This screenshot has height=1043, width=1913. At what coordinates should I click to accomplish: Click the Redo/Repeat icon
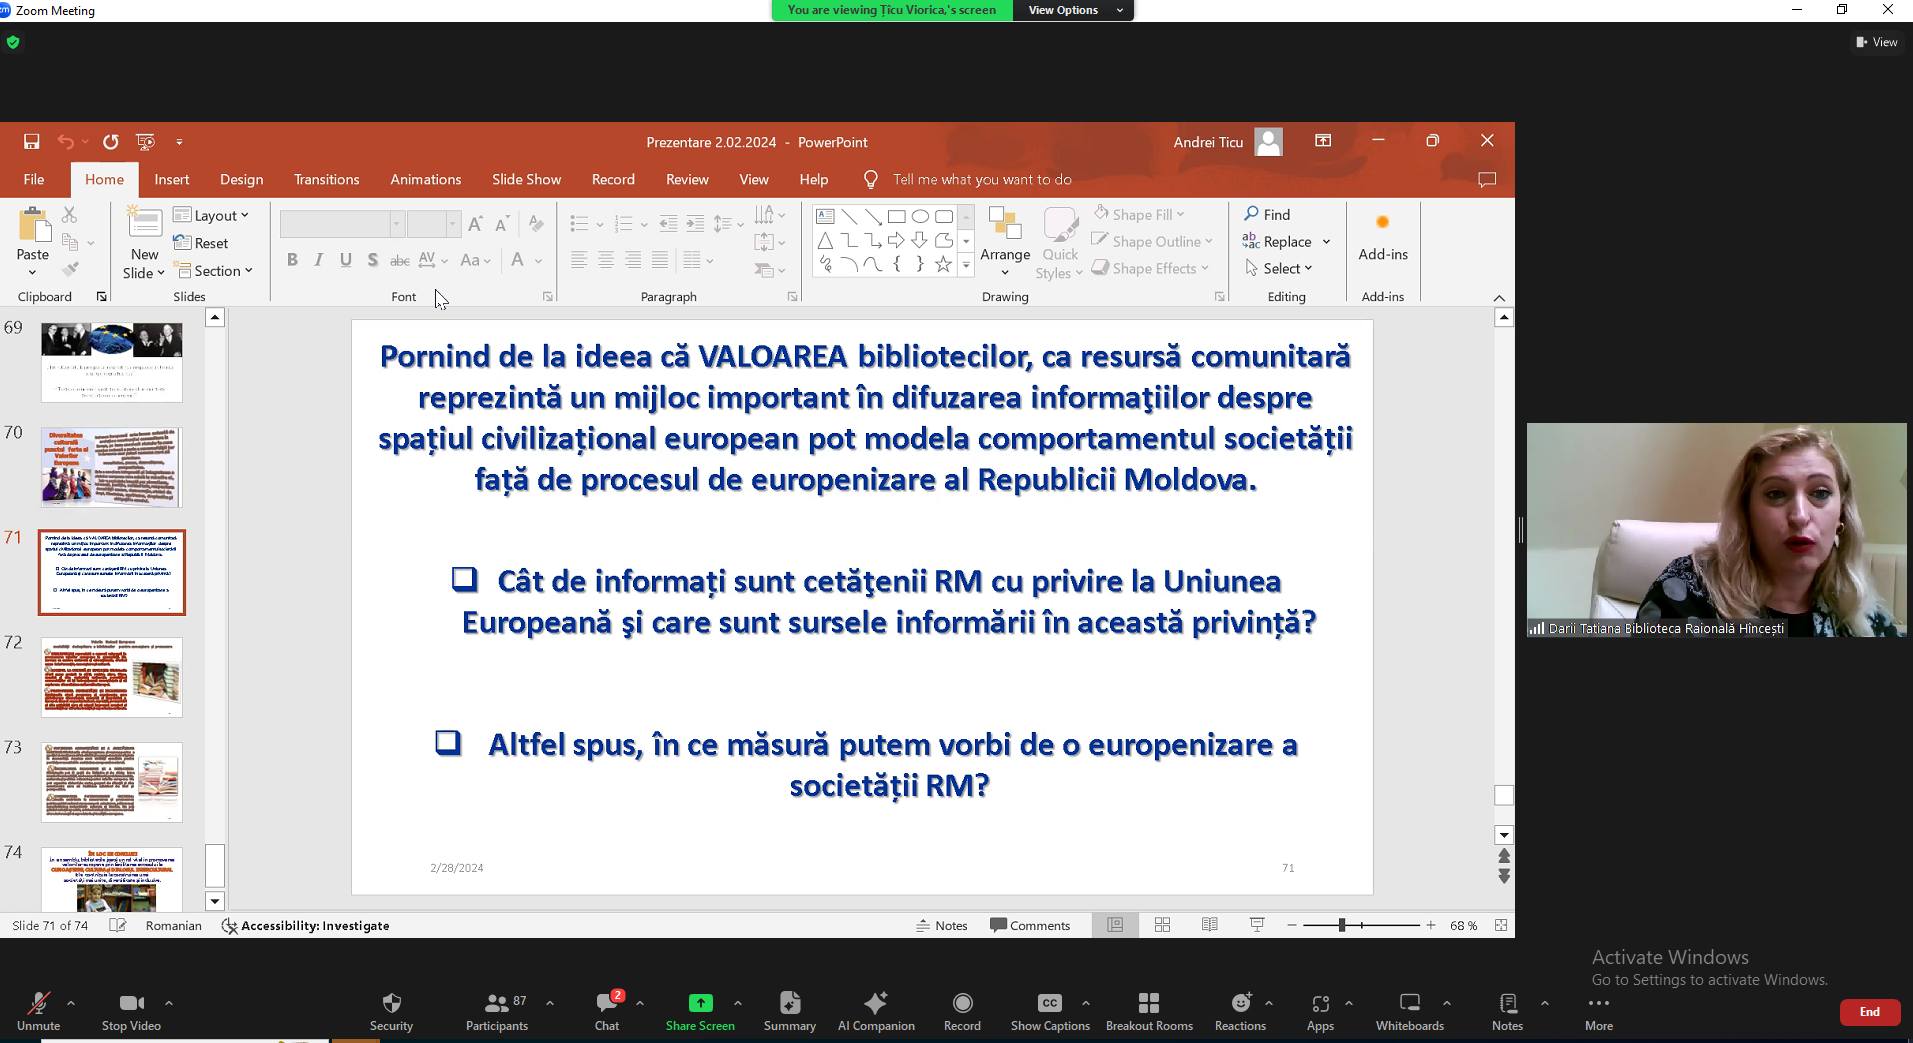point(110,142)
